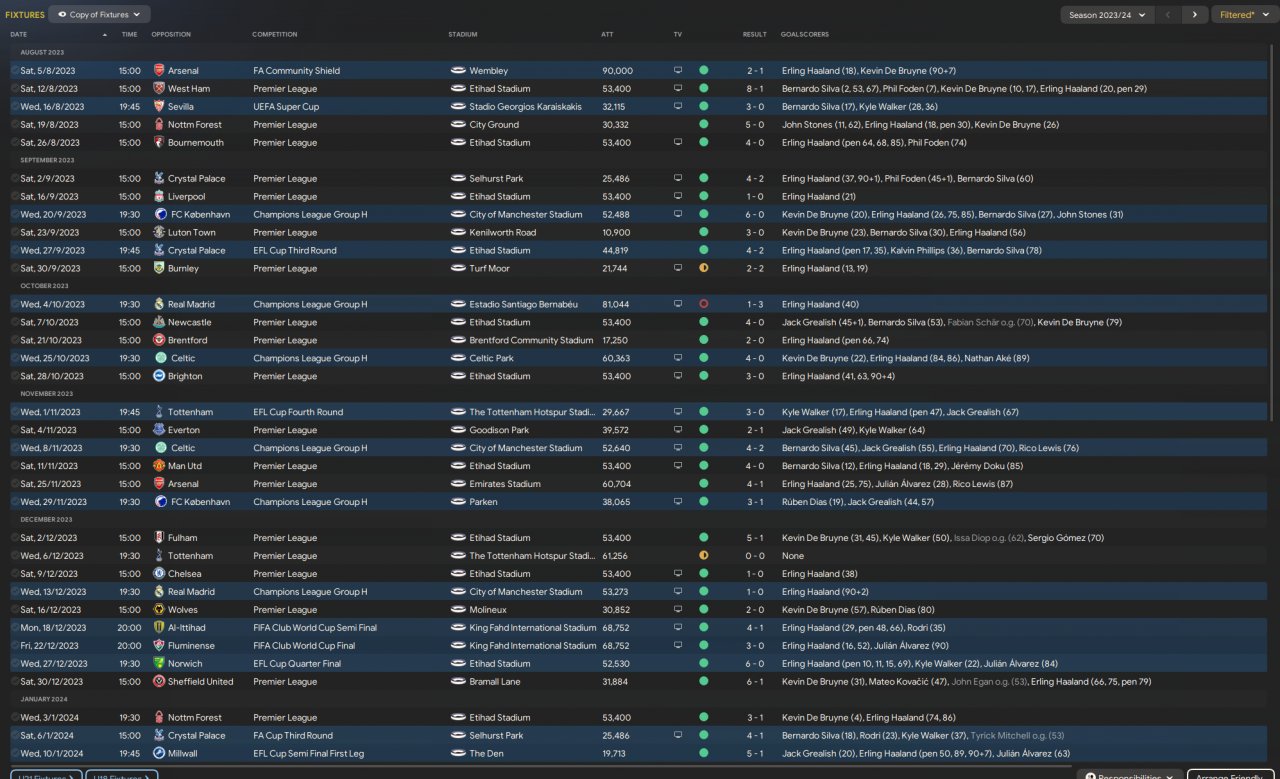Click the Sevilla club badge
The image size is (1280, 779).
(159, 107)
